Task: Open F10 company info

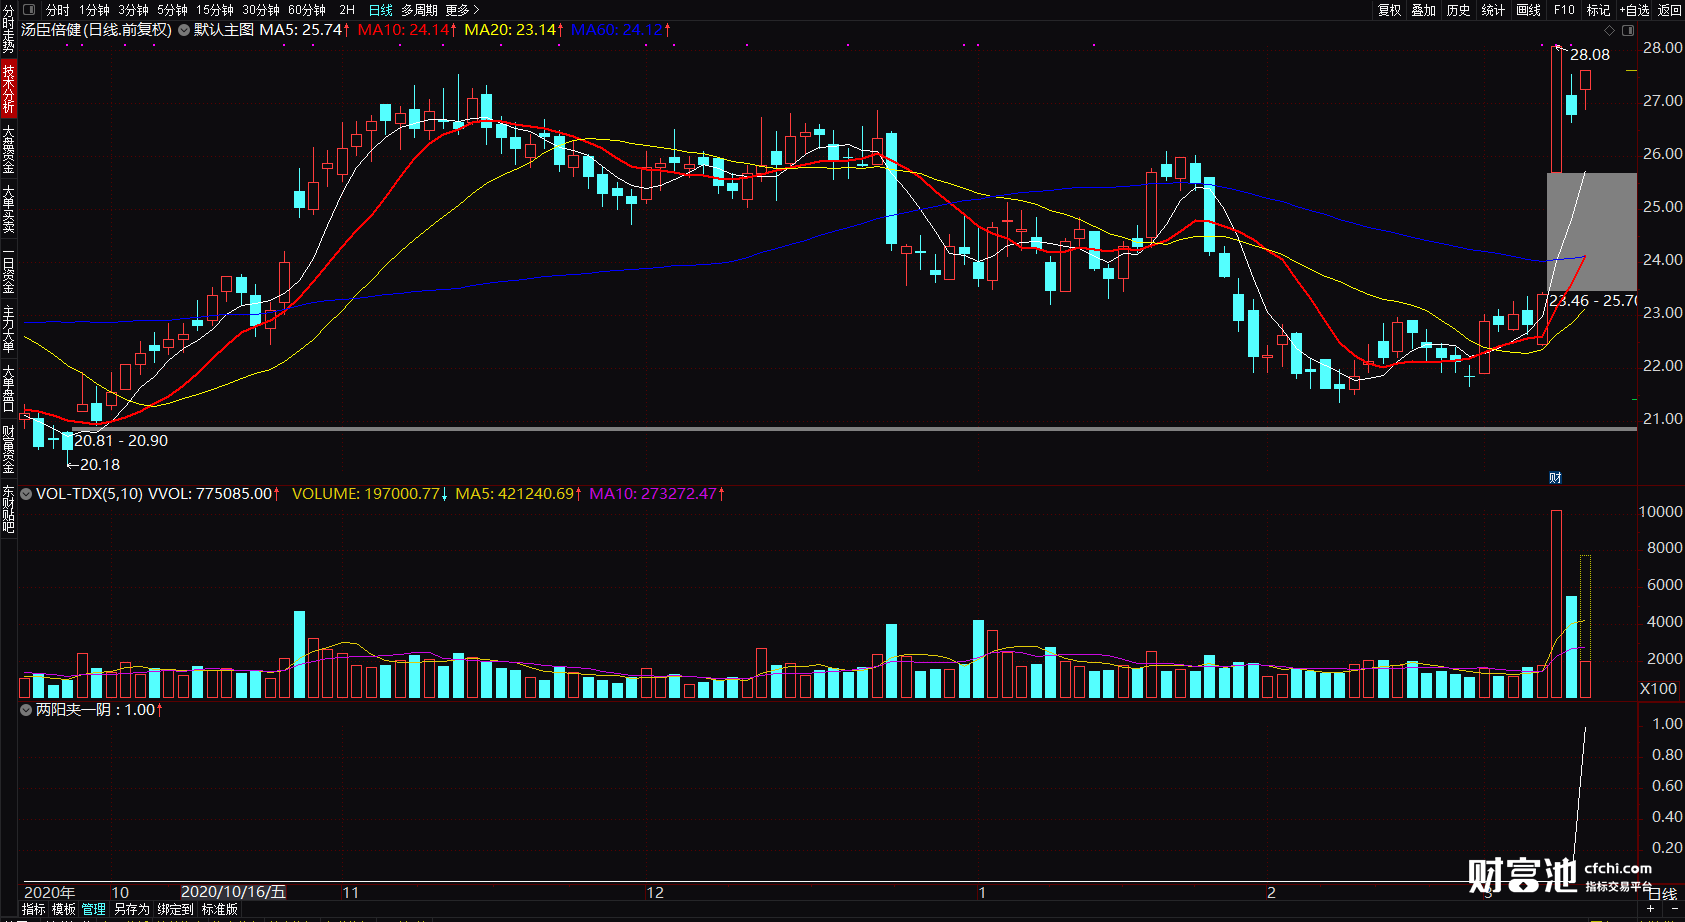Action: 1564,10
